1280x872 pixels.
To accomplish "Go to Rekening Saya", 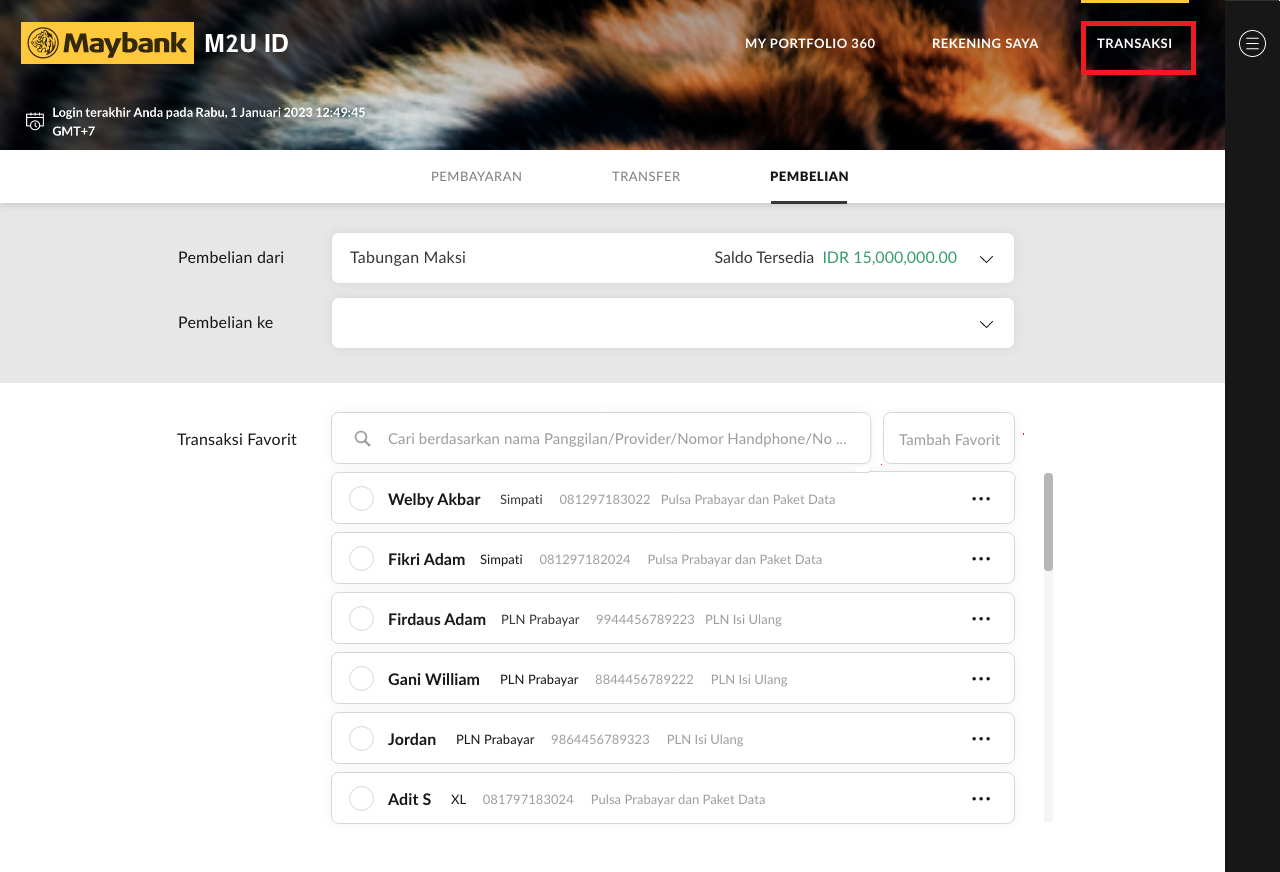I will 985,44.
